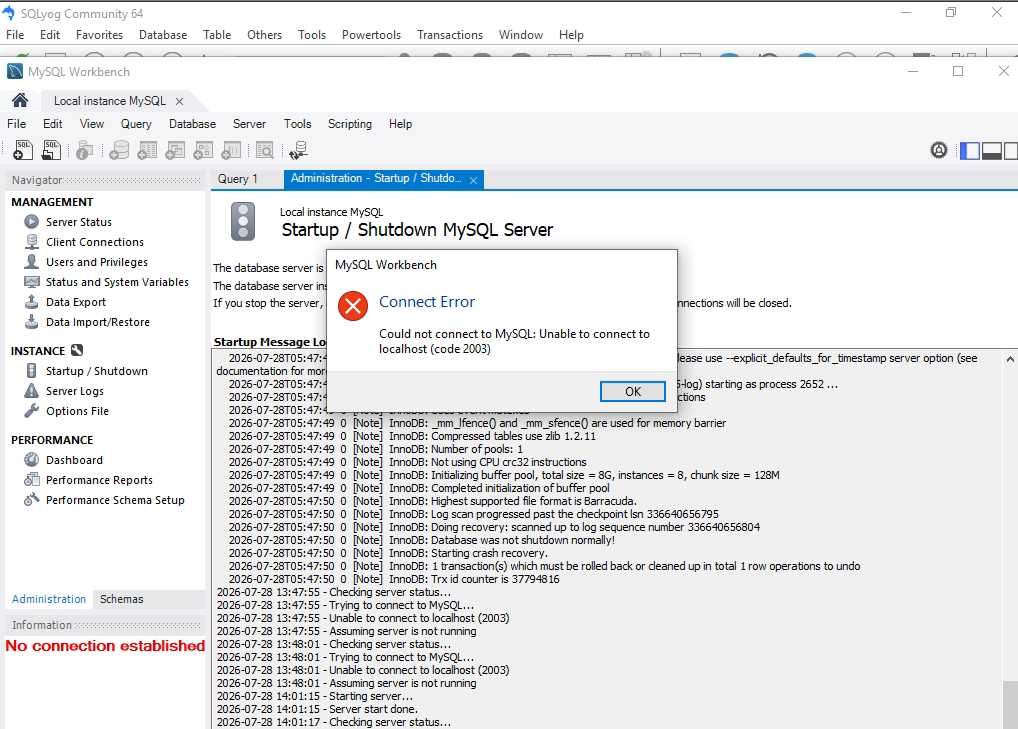The height and width of the screenshot is (729, 1018).
Task: Click the red Connect Error icon
Action: pyautogui.click(x=353, y=306)
